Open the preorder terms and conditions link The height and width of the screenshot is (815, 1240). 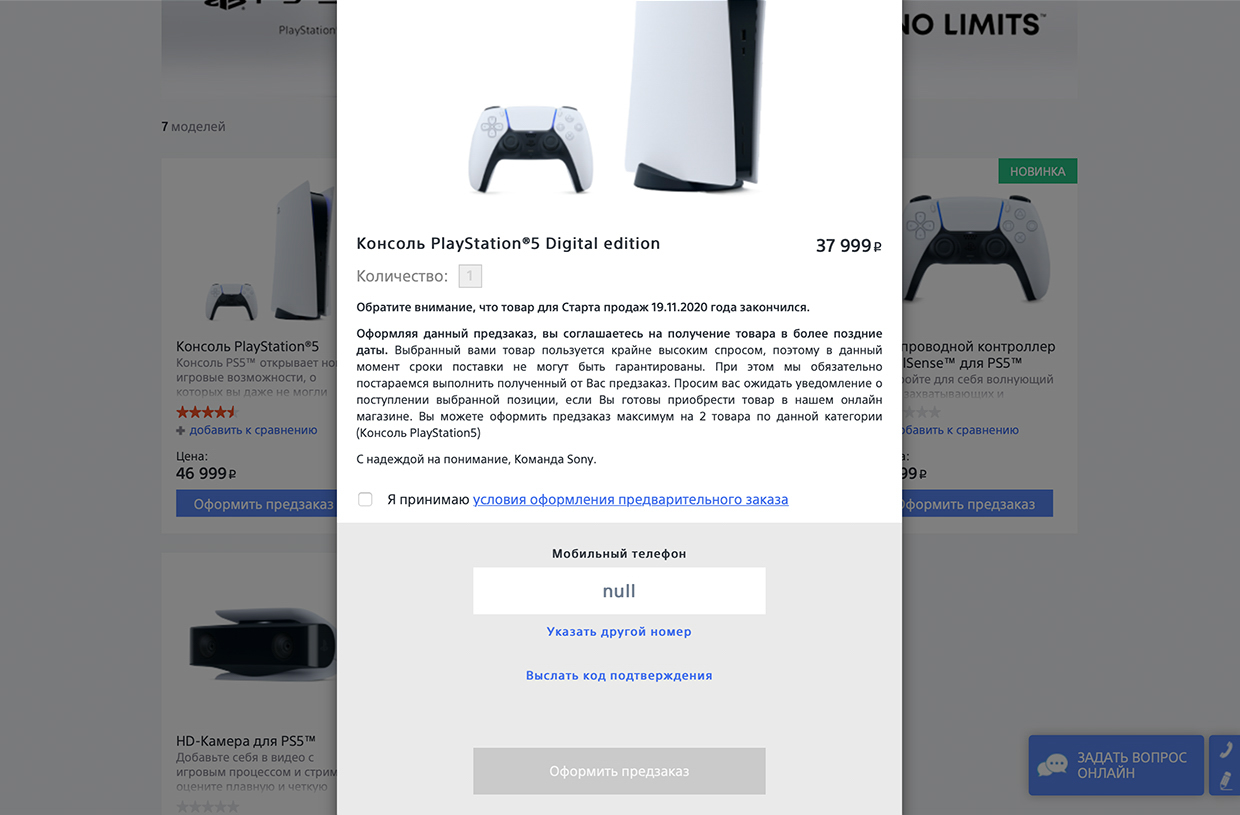630,499
